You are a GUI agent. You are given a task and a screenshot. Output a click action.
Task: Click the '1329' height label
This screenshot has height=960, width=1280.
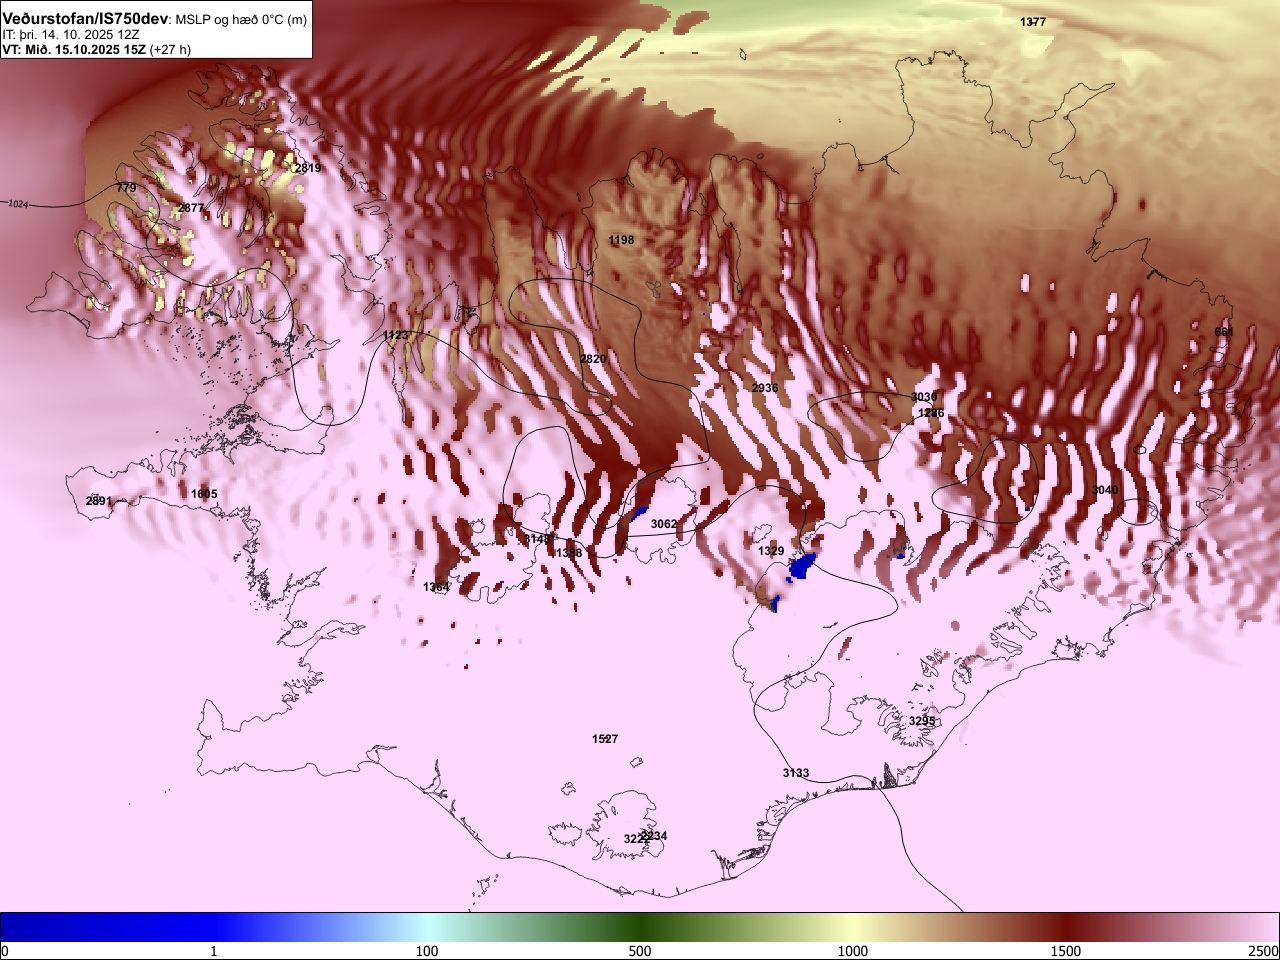tap(771, 552)
